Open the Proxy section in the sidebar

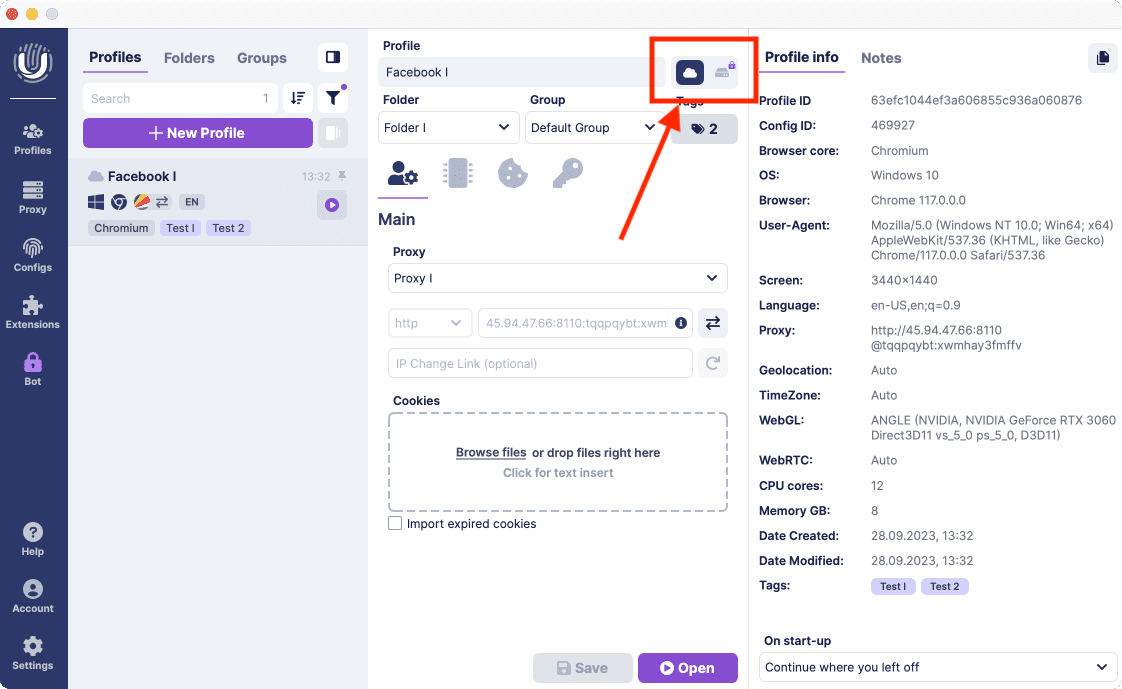[x=33, y=198]
